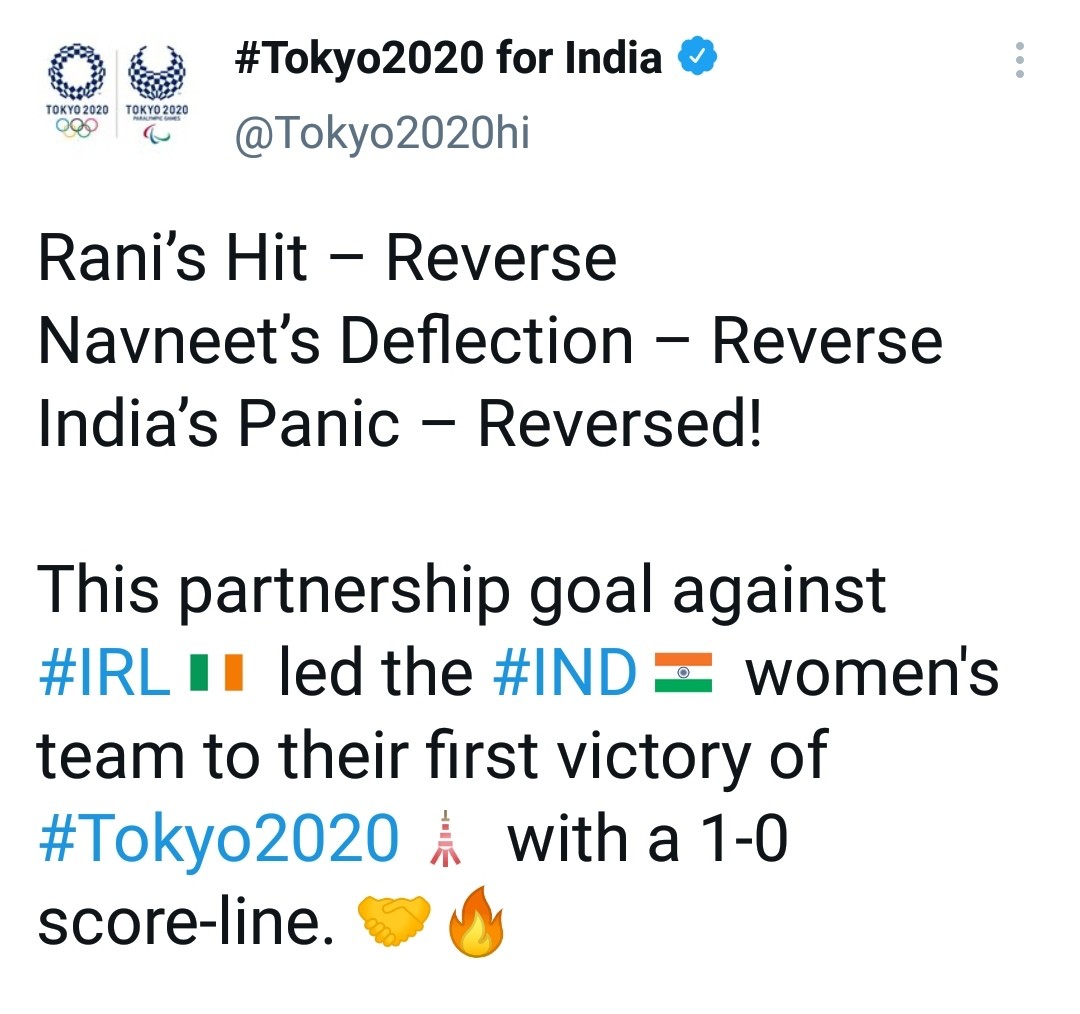Screen dimensions: 1080x1014
Task: Open the #IND hashtag
Action: click(565, 674)
